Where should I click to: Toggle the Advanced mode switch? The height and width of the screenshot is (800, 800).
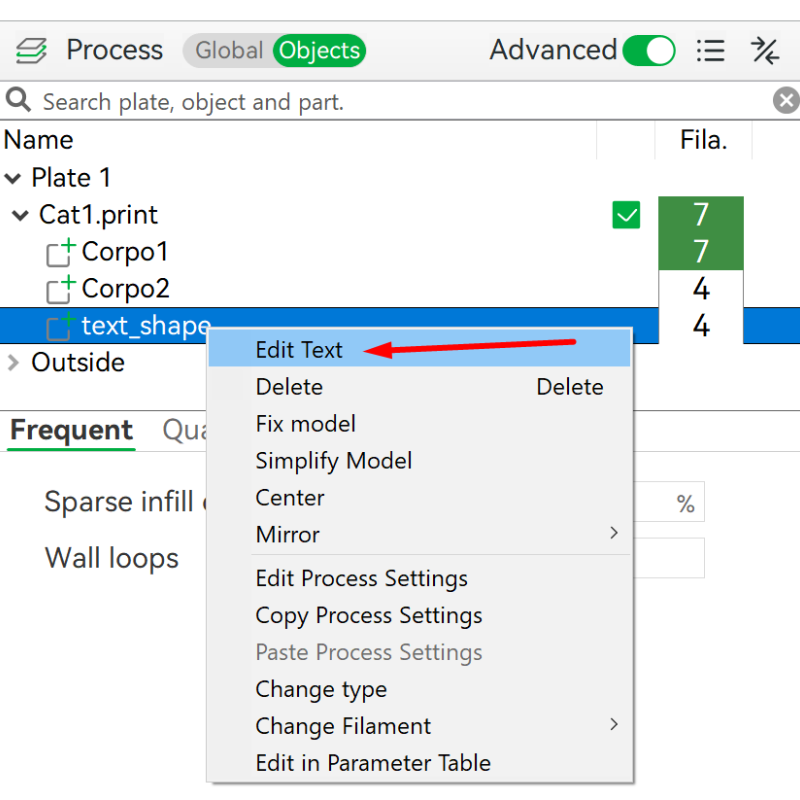[x=648, y=50]
